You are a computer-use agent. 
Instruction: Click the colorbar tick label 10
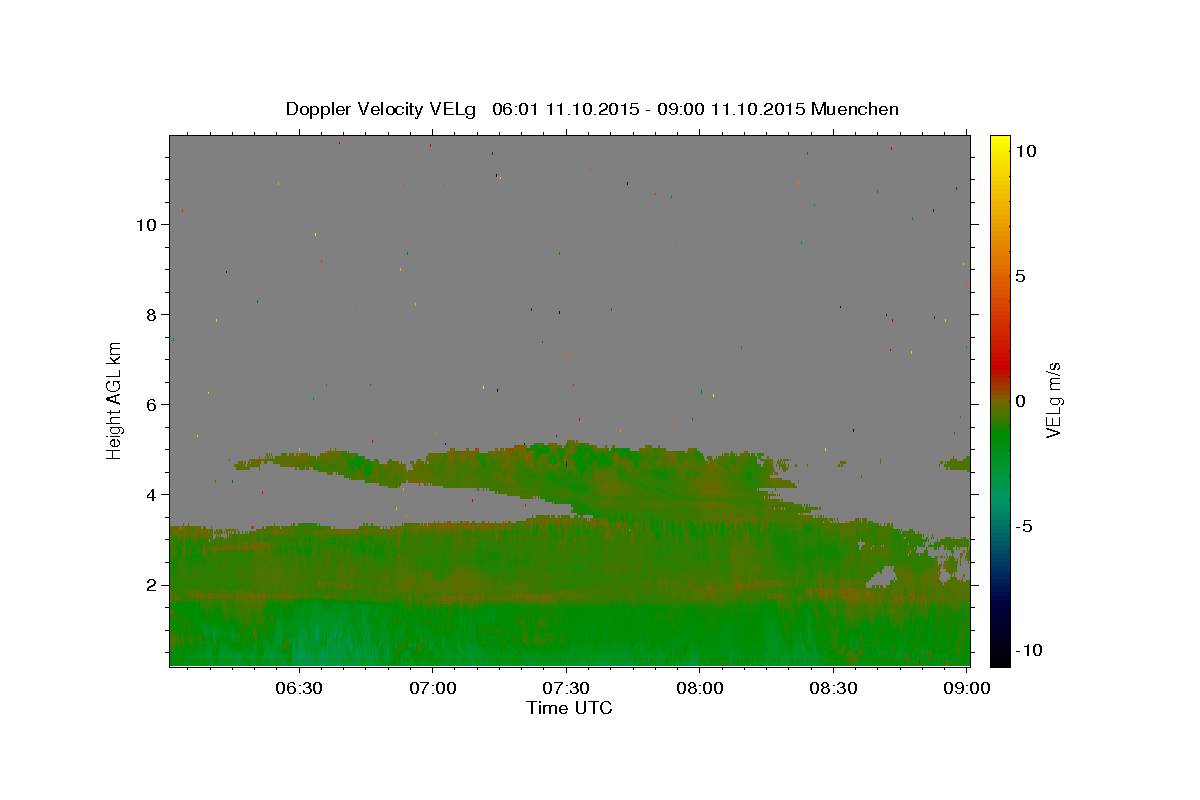tap(1025, 150)
